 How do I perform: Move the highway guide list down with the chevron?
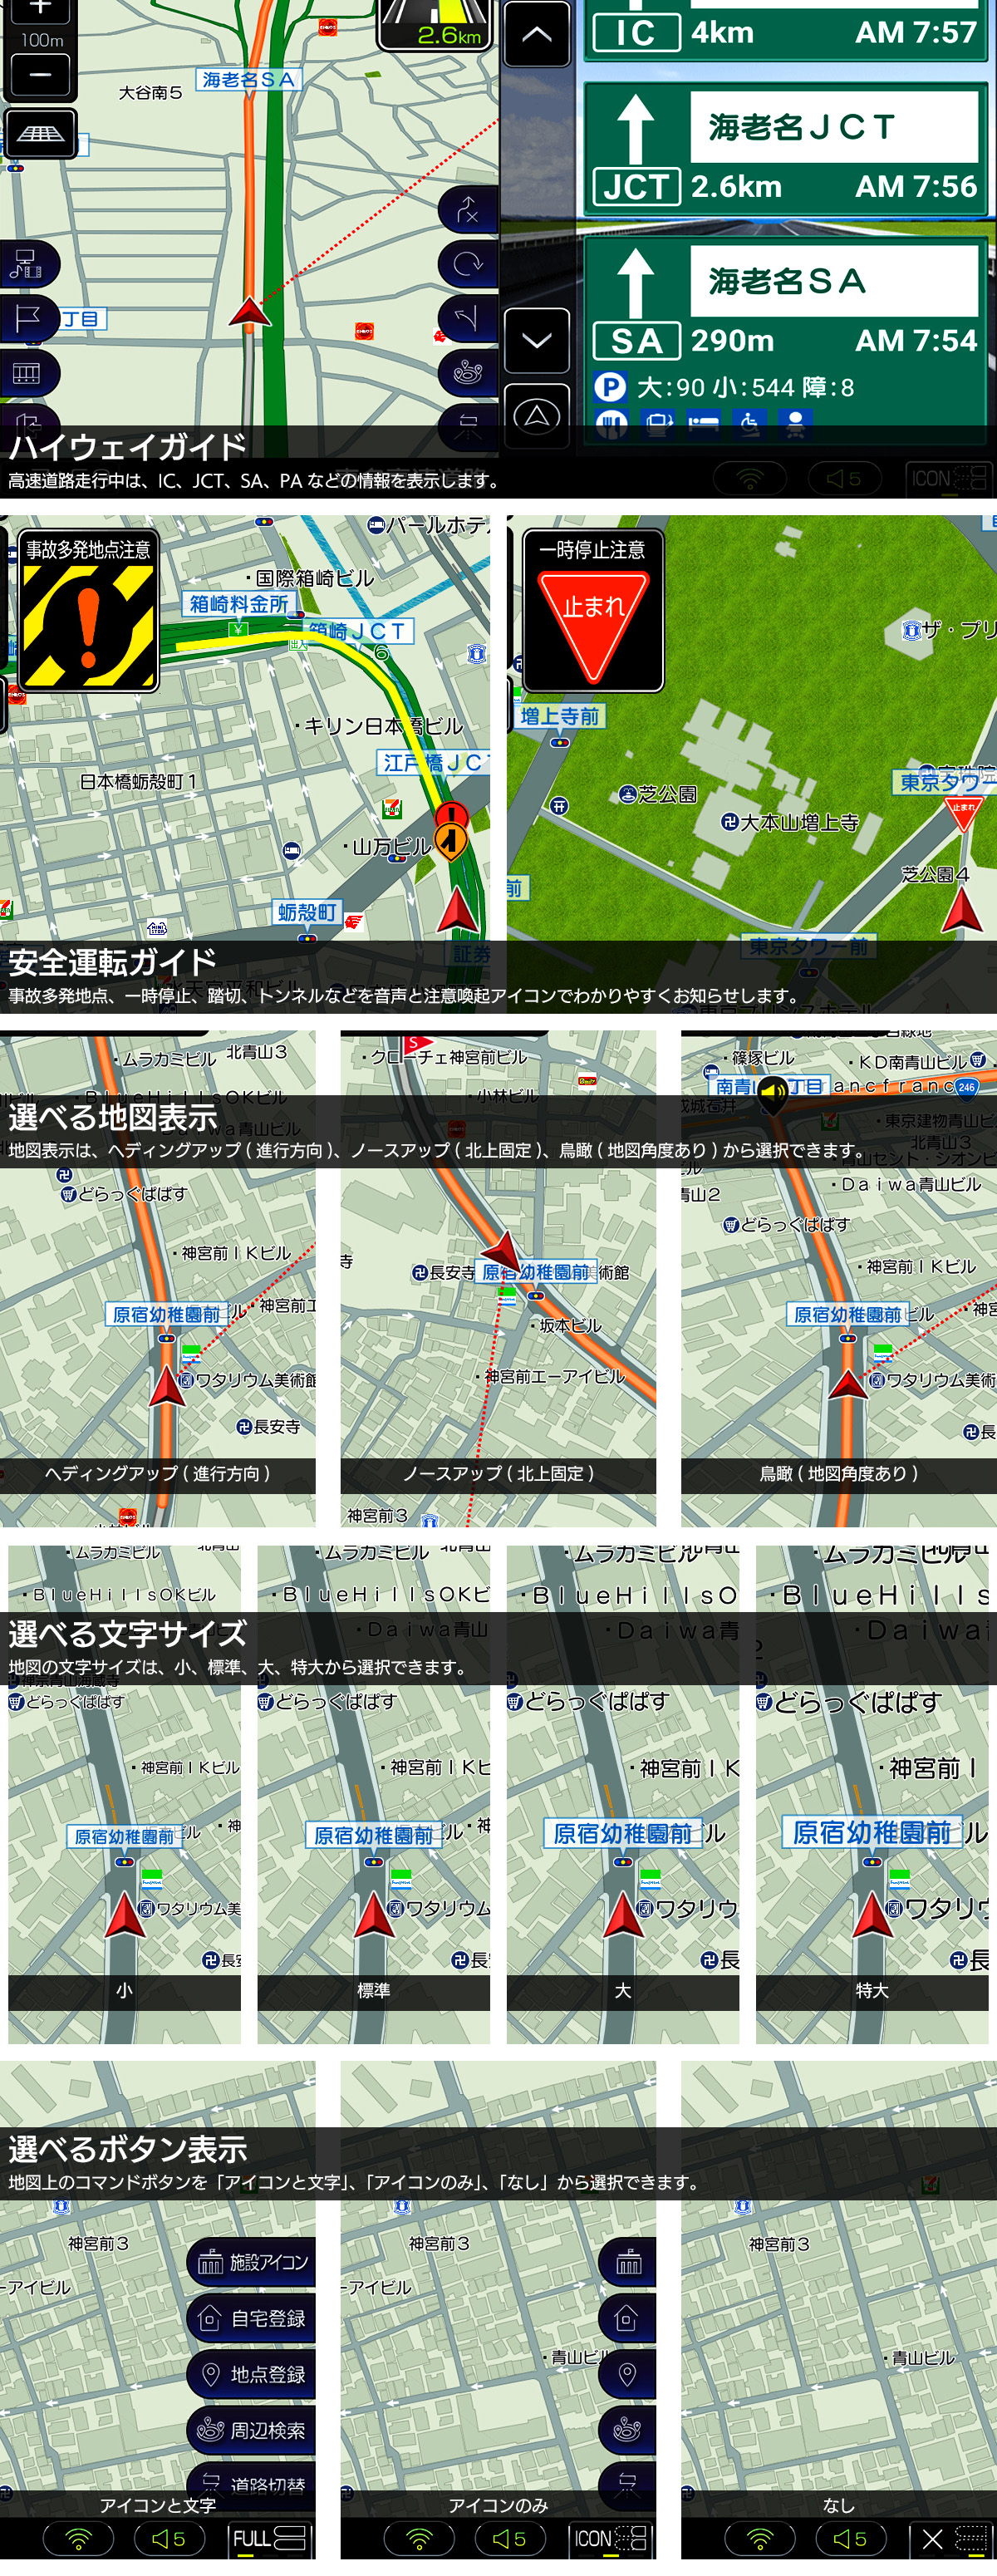pos(537,341)
